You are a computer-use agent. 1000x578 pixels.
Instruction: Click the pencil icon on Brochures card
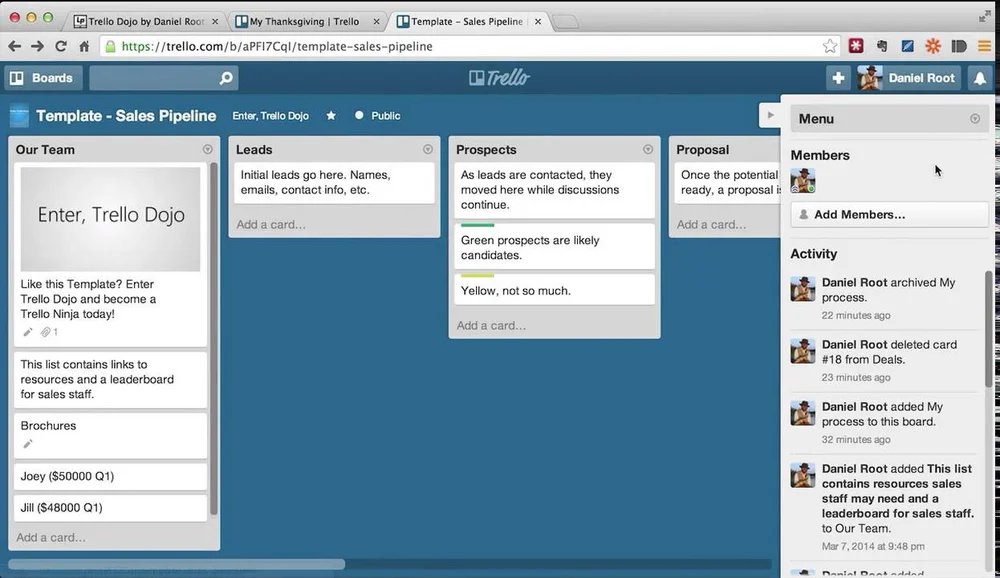(27, 444)
